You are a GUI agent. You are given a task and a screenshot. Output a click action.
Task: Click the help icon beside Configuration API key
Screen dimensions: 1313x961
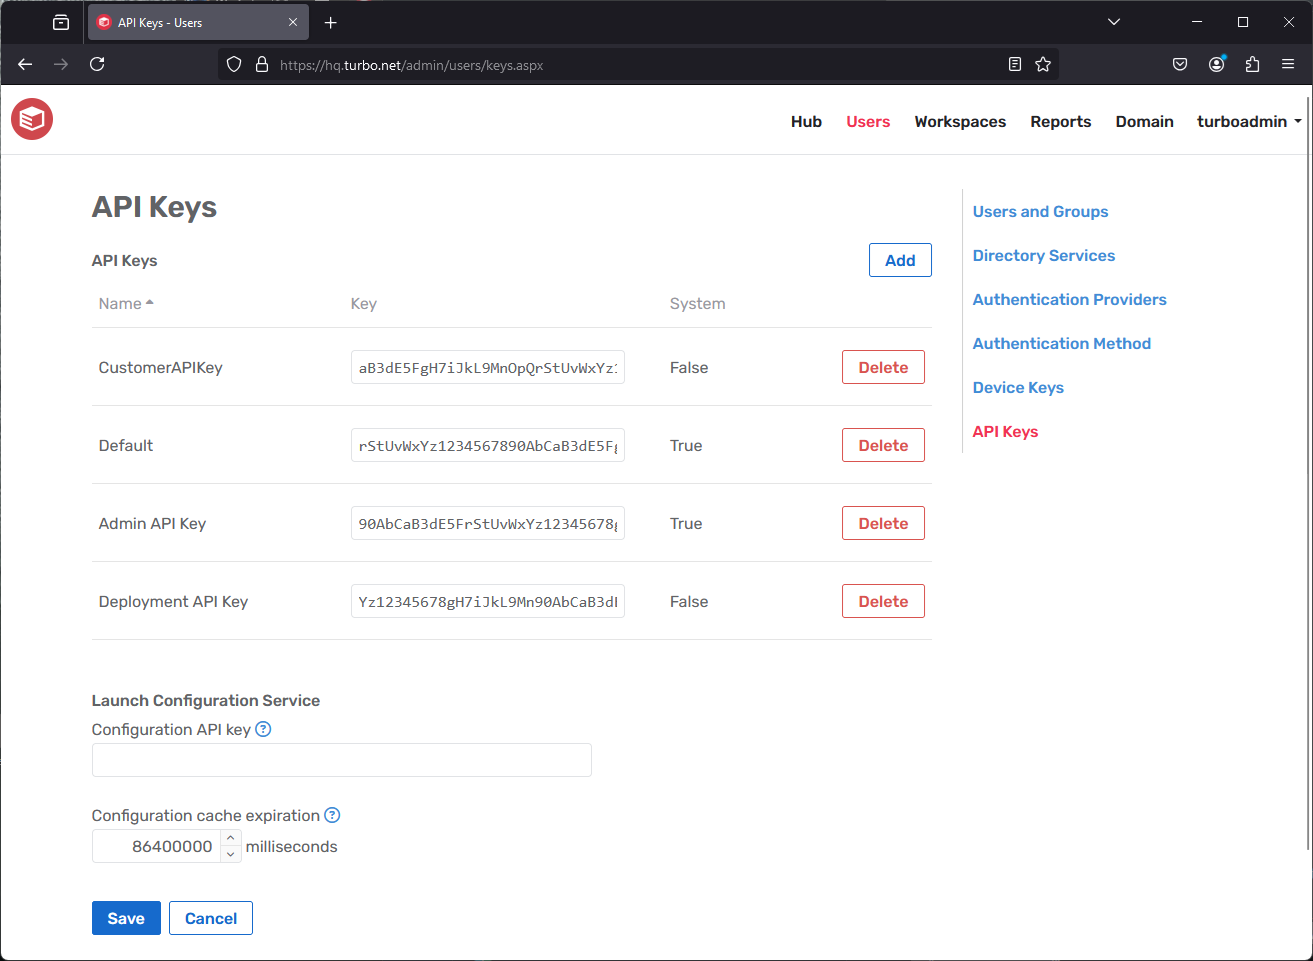(262, 729)
